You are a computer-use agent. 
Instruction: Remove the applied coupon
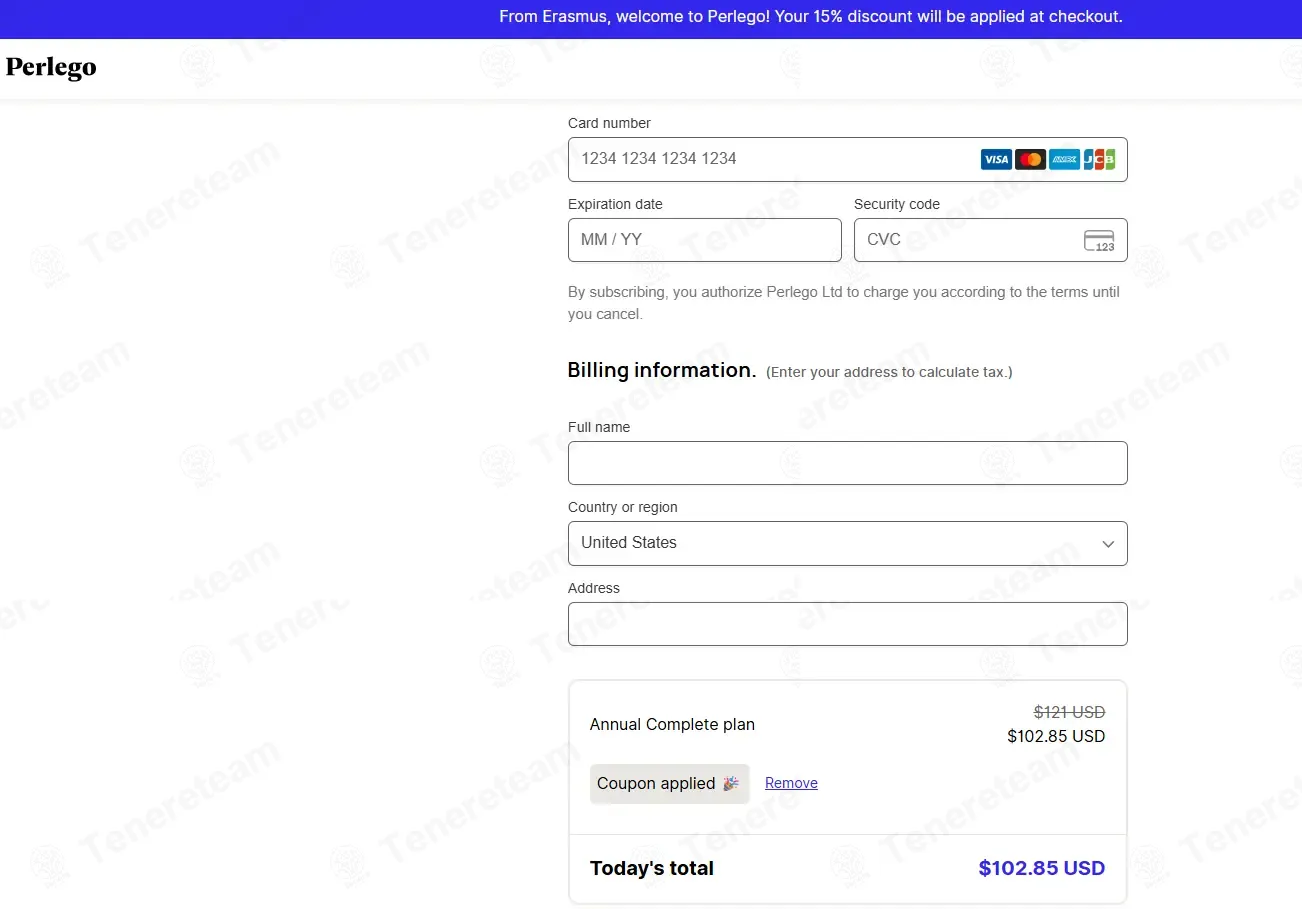click(x=791, y=783)
